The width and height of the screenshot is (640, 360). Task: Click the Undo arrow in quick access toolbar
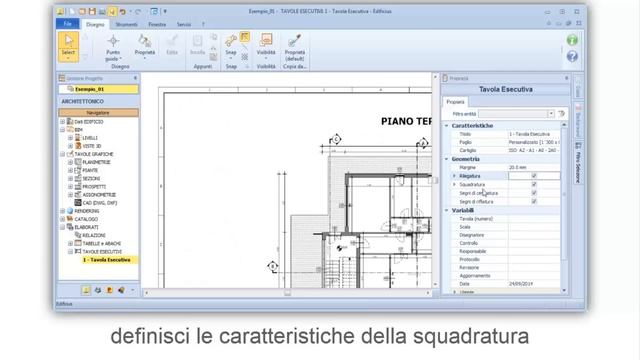point(122,11)
